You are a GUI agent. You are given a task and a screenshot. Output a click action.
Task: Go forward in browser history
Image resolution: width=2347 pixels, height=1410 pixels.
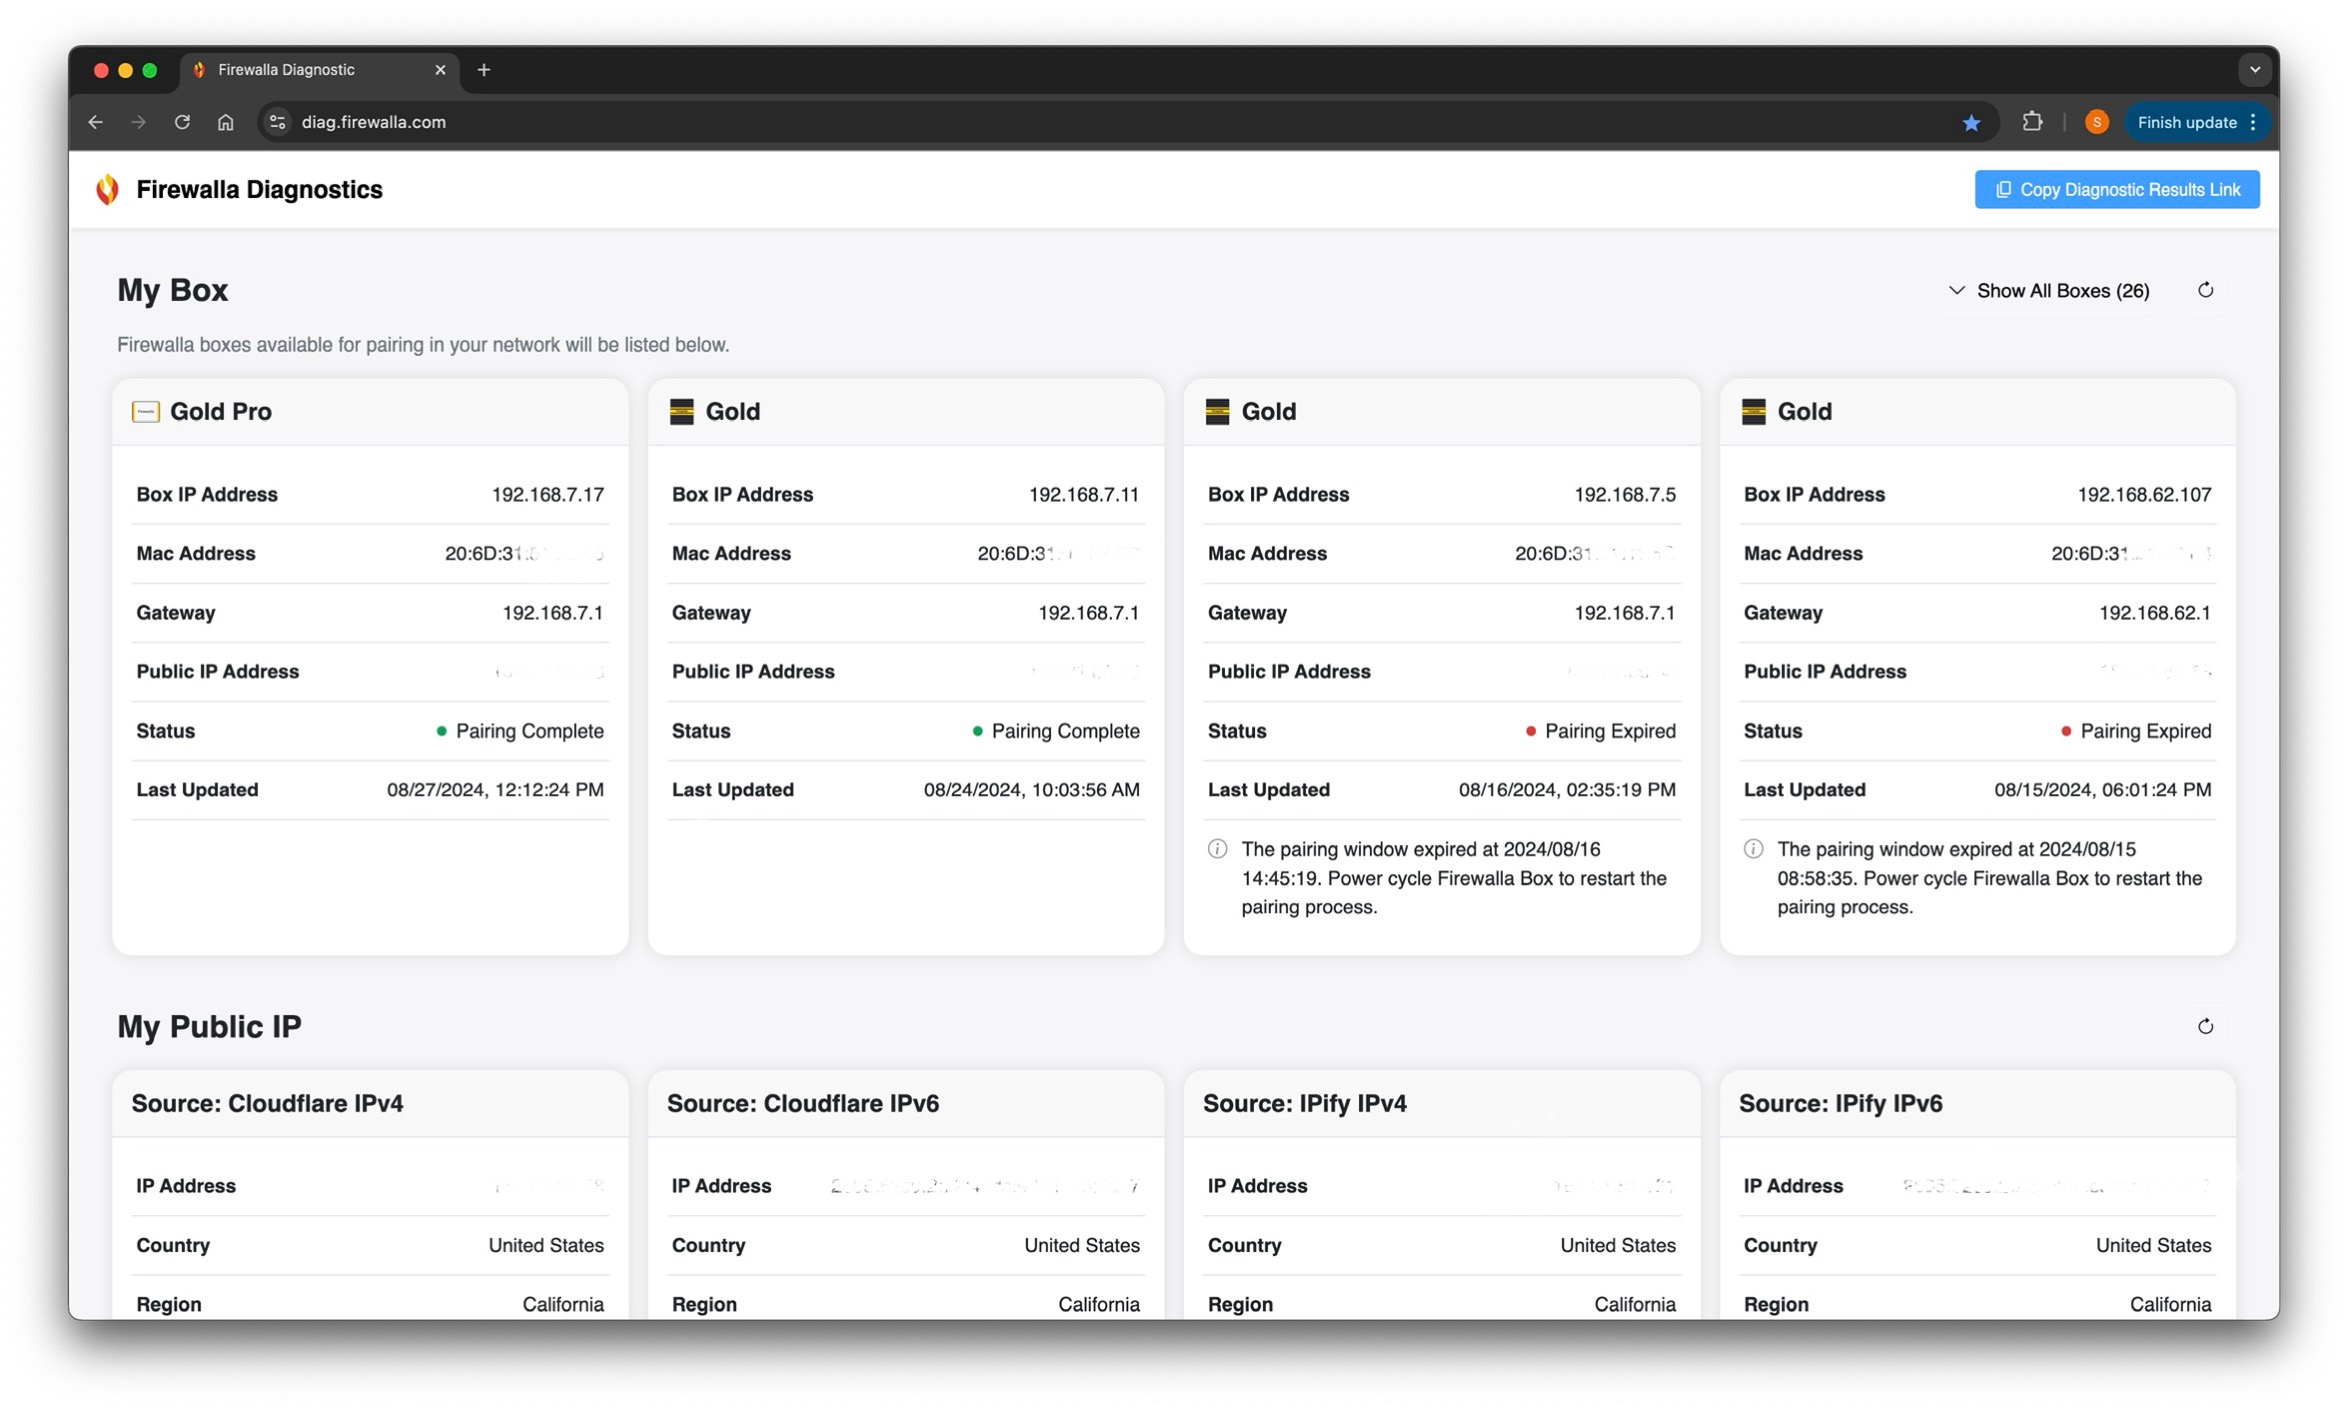(138, 122)
